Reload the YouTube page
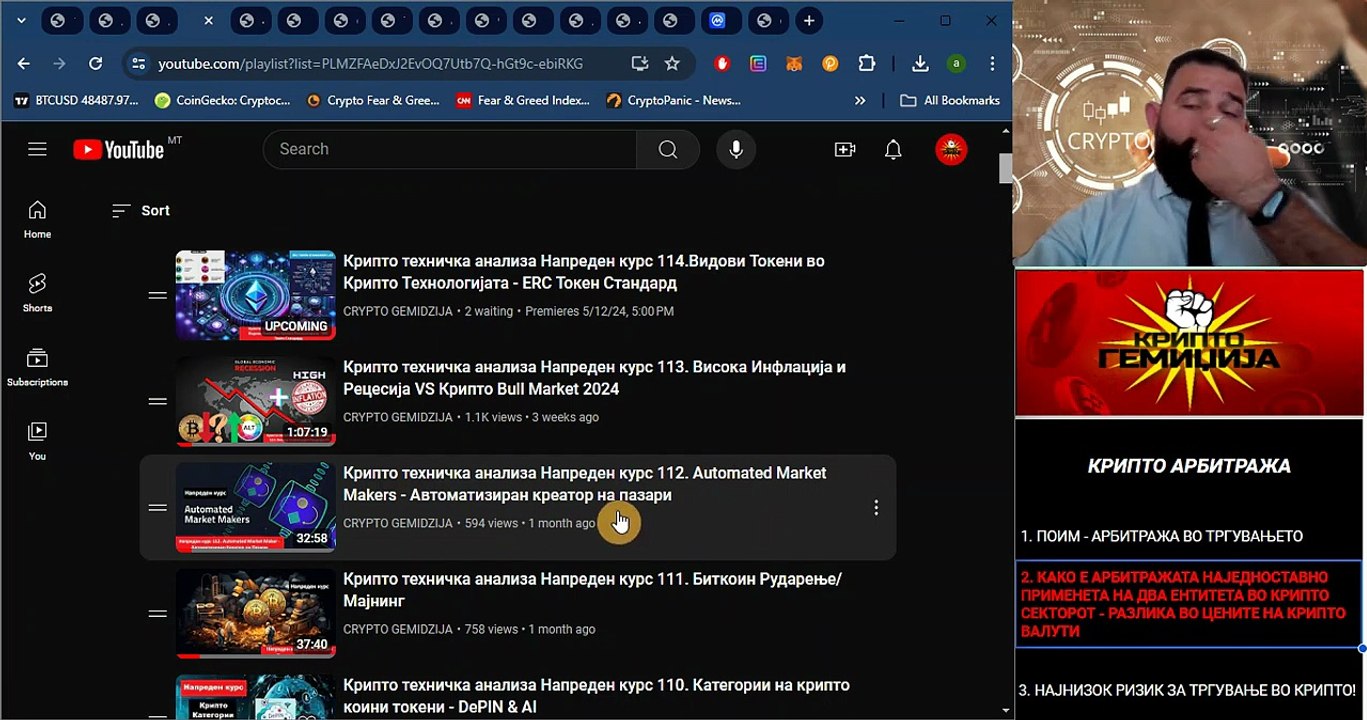Image resolution: width=1367 pixels, height=720 pixels. (x=95, y=63)
